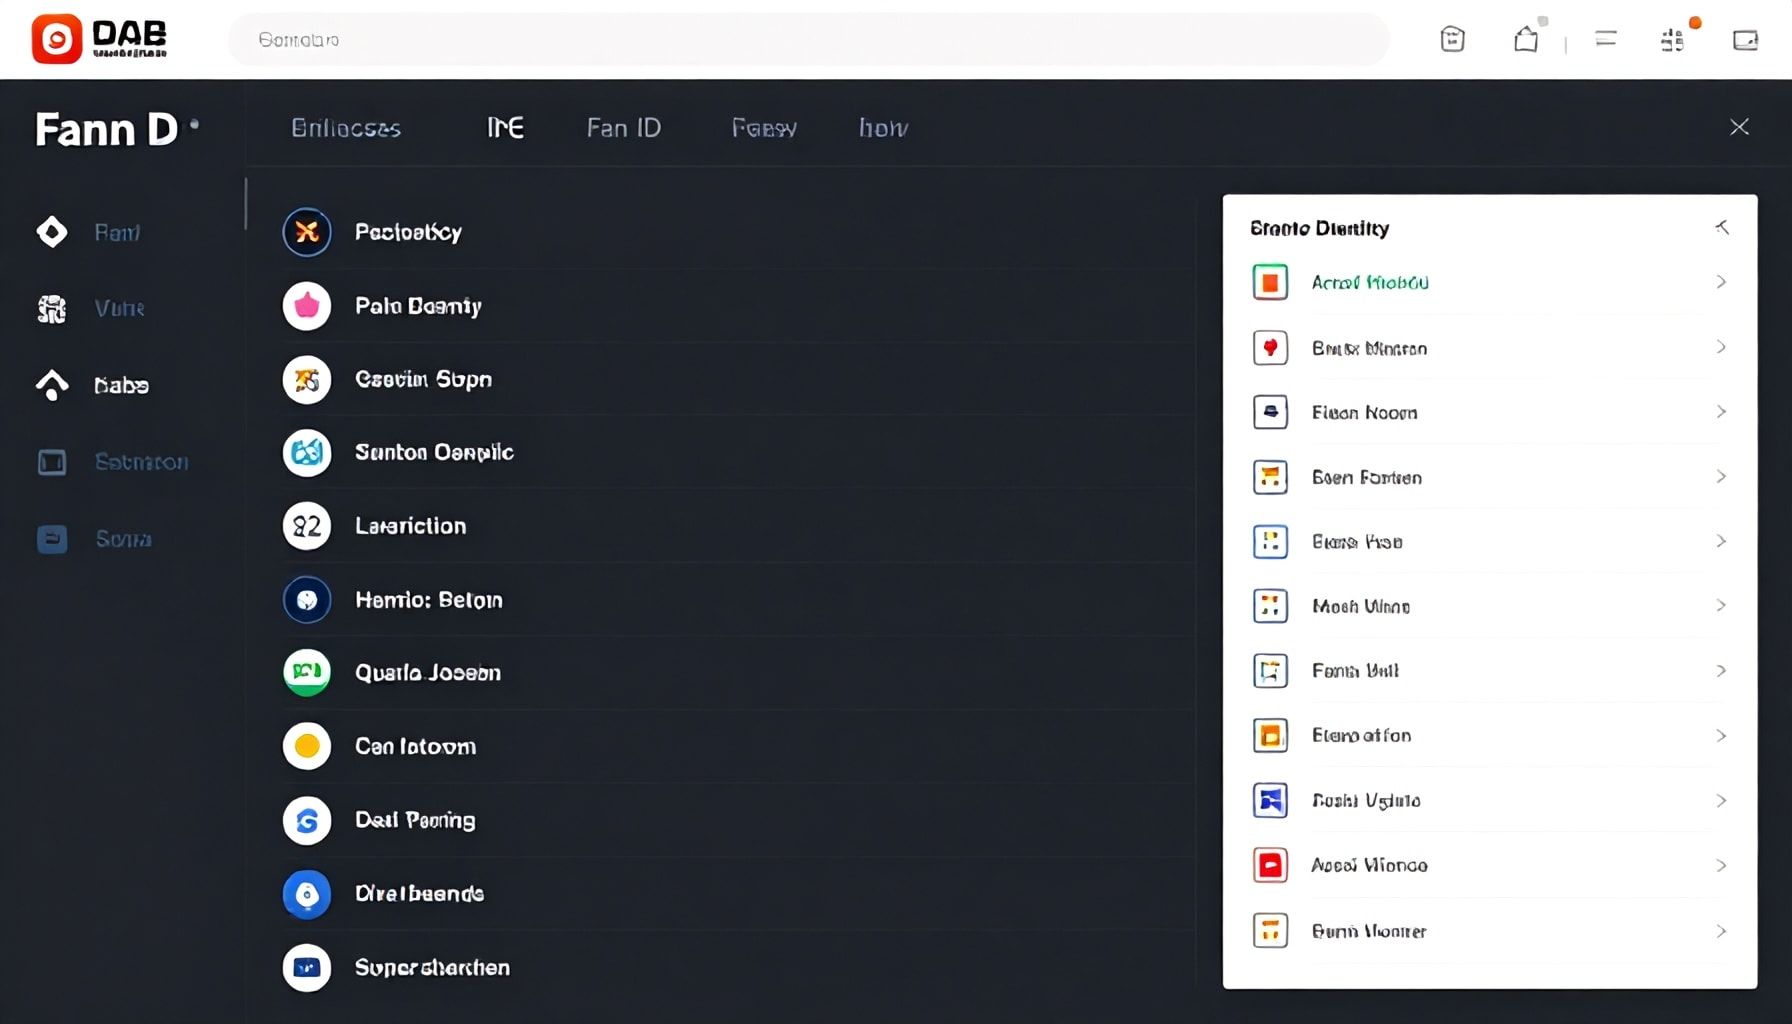Click the clipboard icon in top bar
This screenshot has width=1792, height=1024.
tap(1452, 39)
